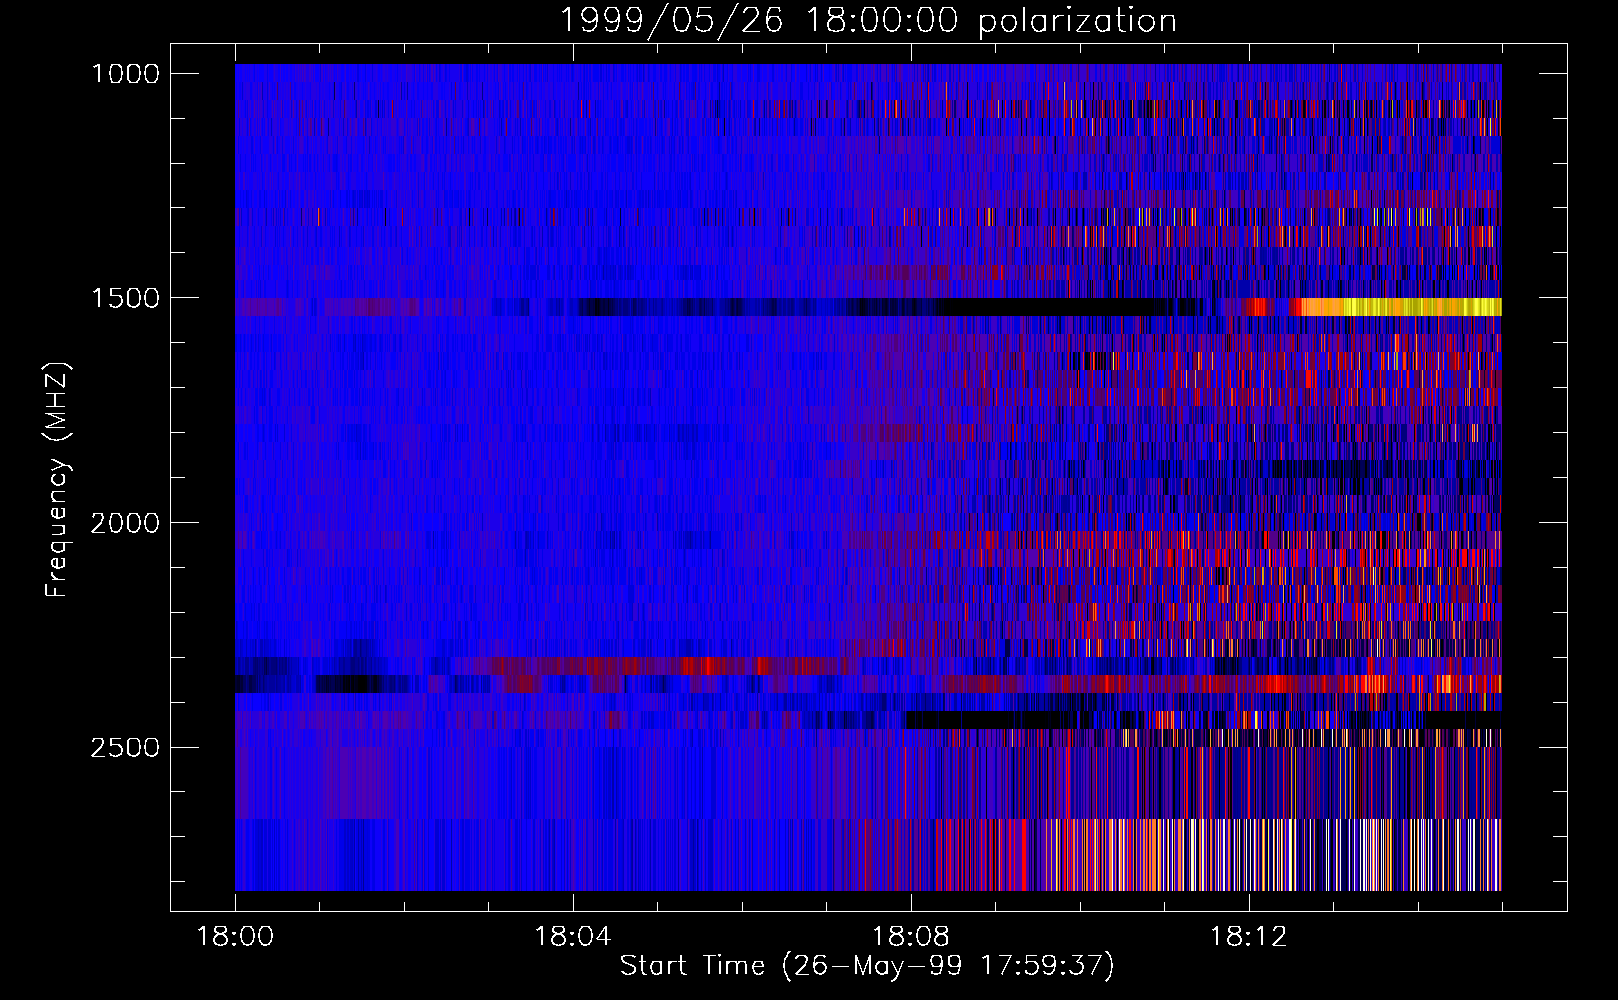
Task: Click the 'Frequency (MHZ)' axis label
Action: click(x=57, y=480)
